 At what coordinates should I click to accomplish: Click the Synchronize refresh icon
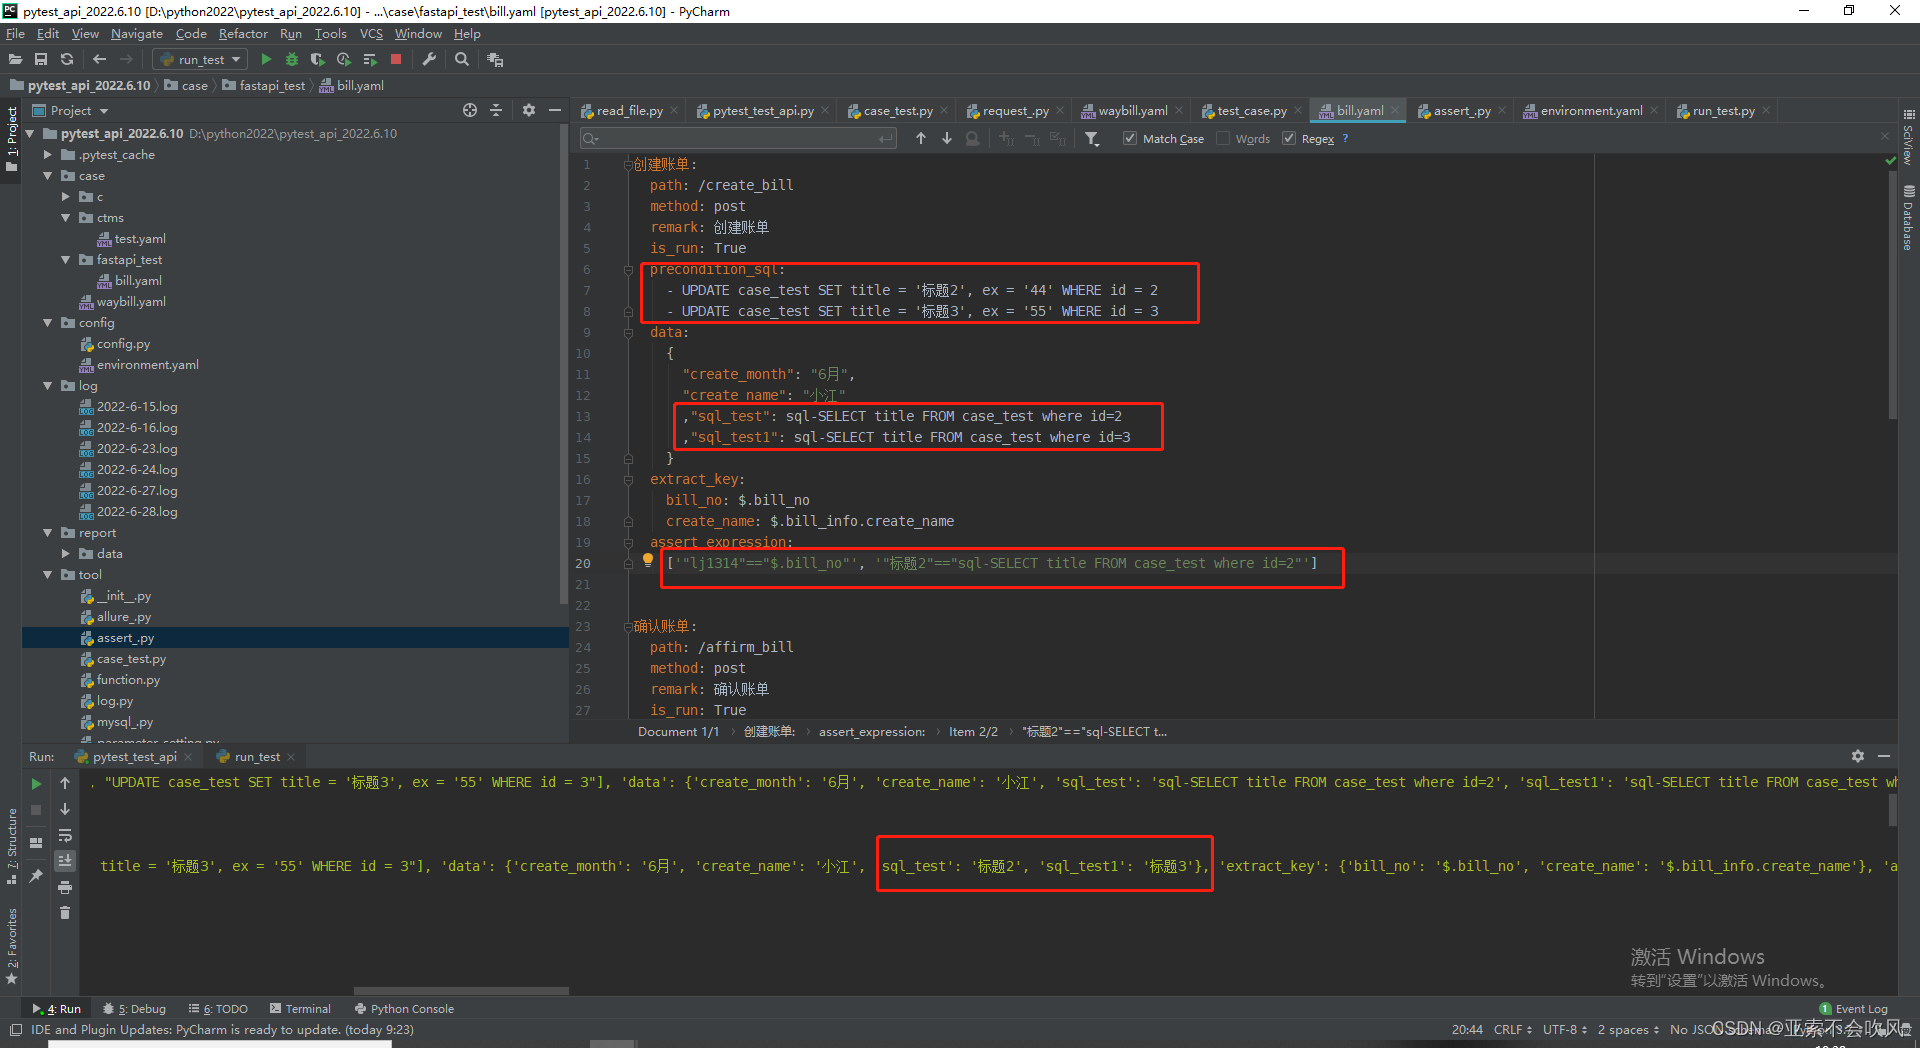(x=67, y=60)
